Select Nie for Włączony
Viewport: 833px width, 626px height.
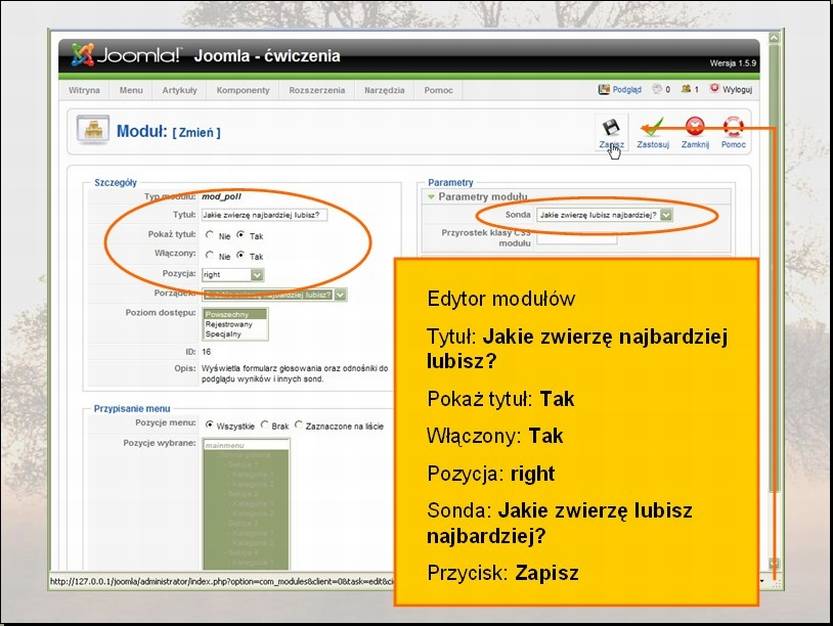[209, 256]
